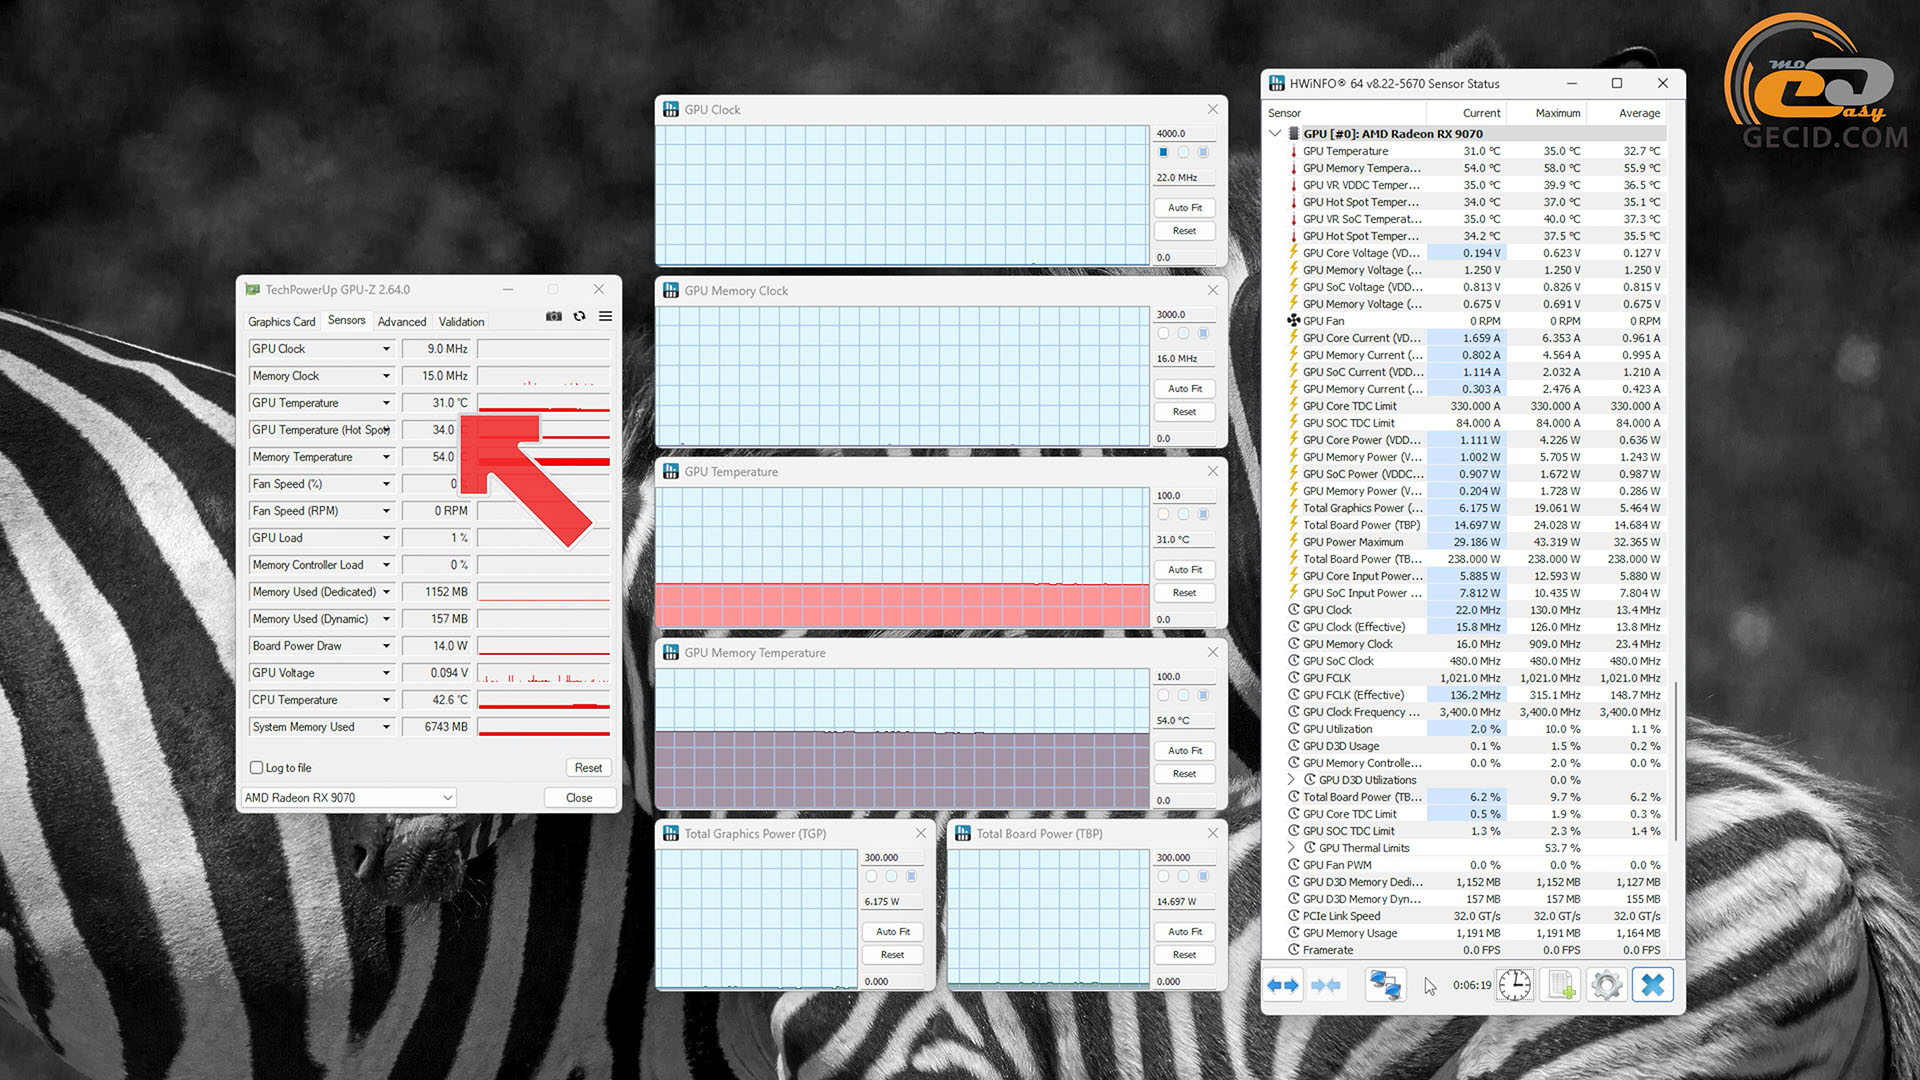Screen dimensions: 1920x1080
Task: Open the Board Power Draw dropdown arrow
Action: [x=386, y=646]
